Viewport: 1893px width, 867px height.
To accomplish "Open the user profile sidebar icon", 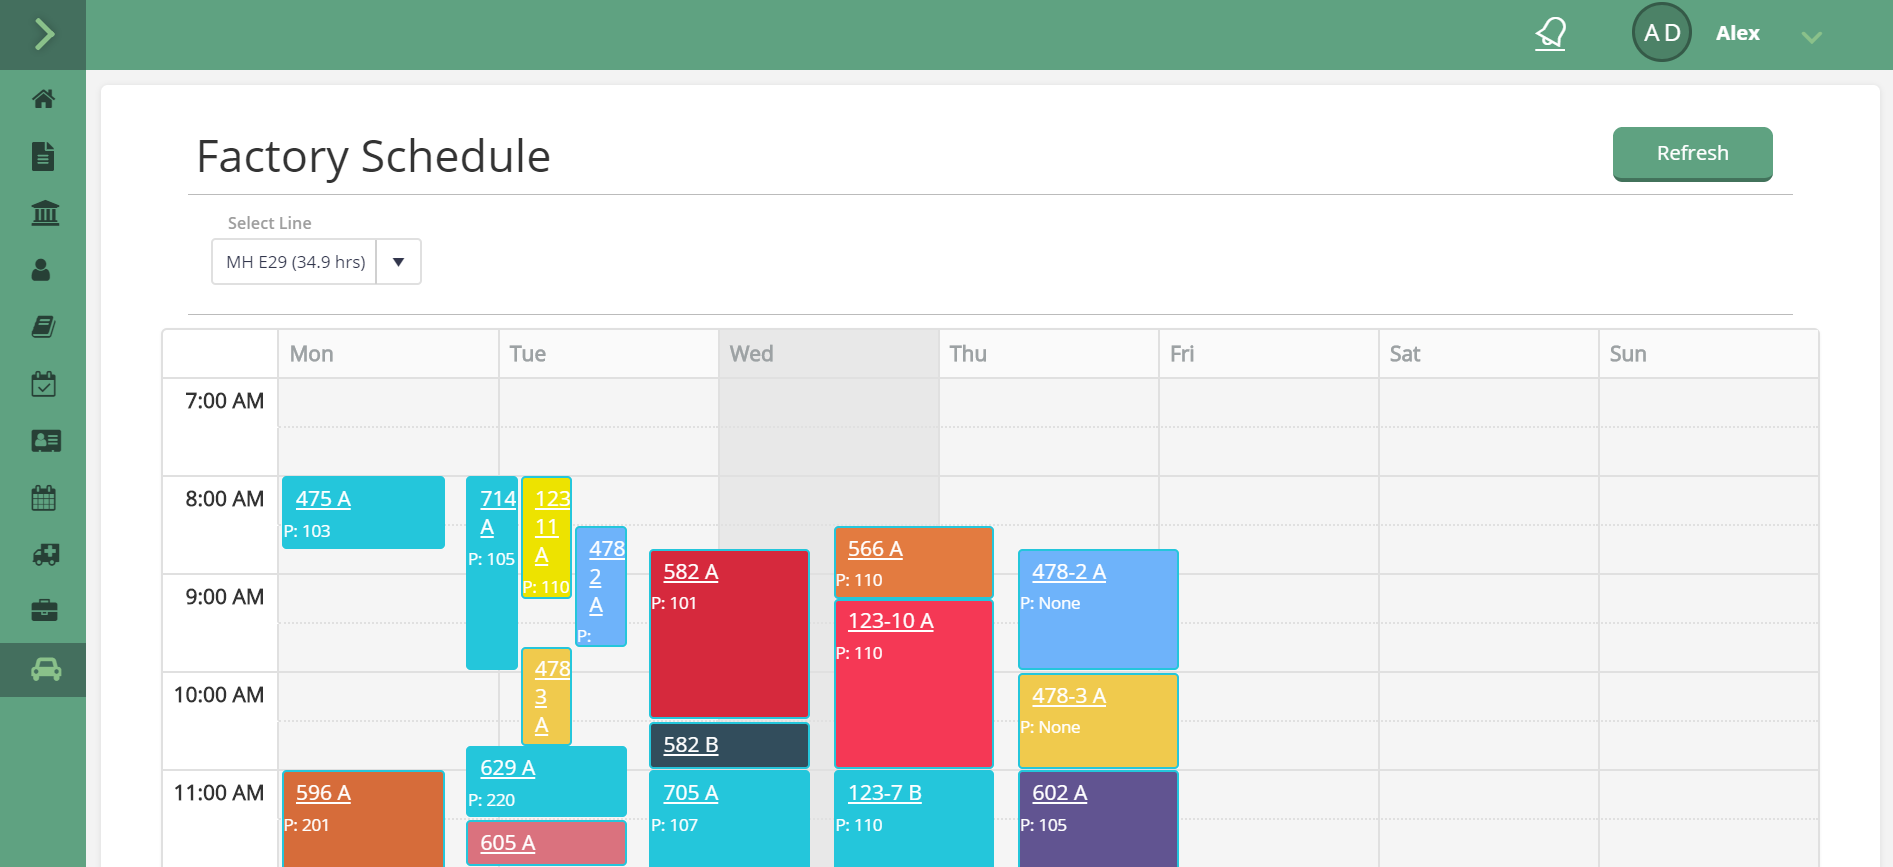I will [41, 270].
